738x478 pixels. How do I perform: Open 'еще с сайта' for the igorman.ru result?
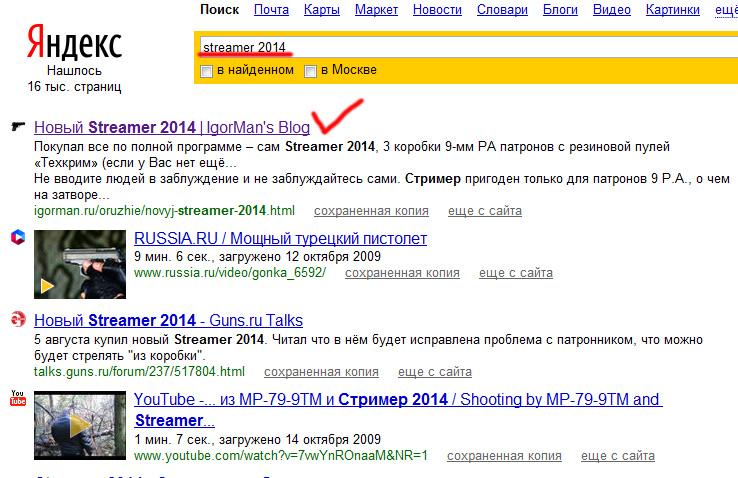485,211
